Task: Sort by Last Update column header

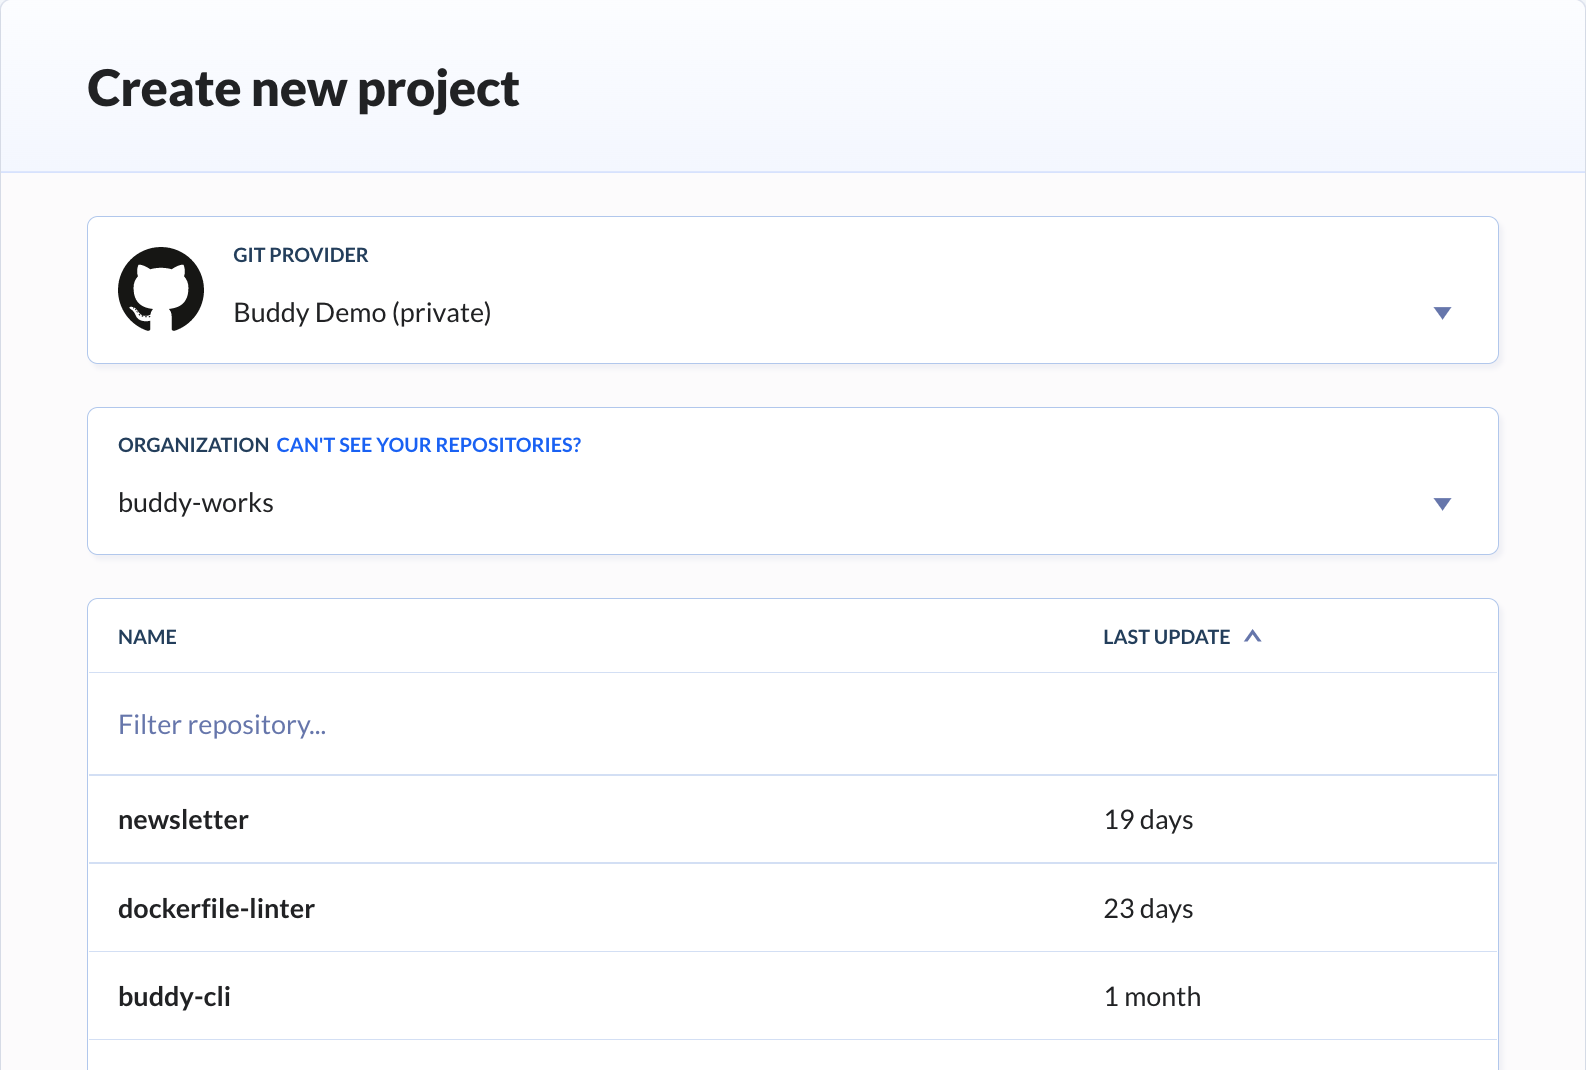Action: coord(1166,637)
